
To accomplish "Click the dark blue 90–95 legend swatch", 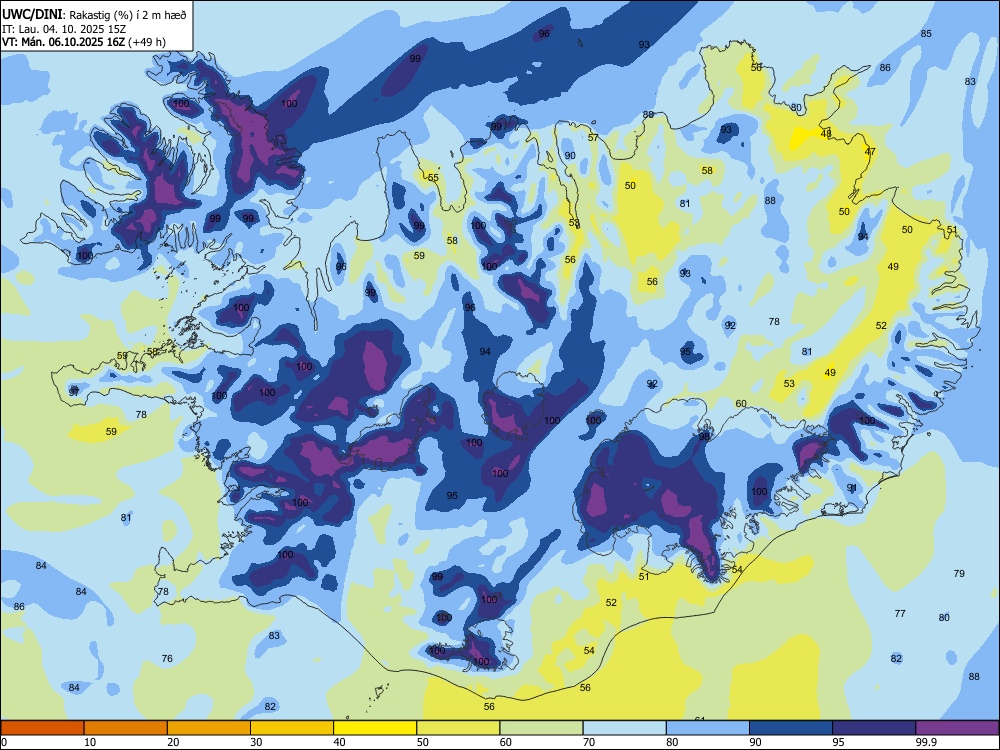I will 791,728.
